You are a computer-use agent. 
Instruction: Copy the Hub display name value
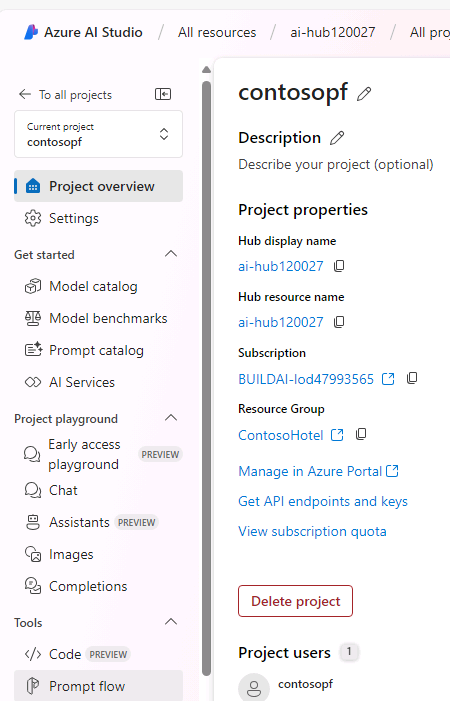(339, 266)
